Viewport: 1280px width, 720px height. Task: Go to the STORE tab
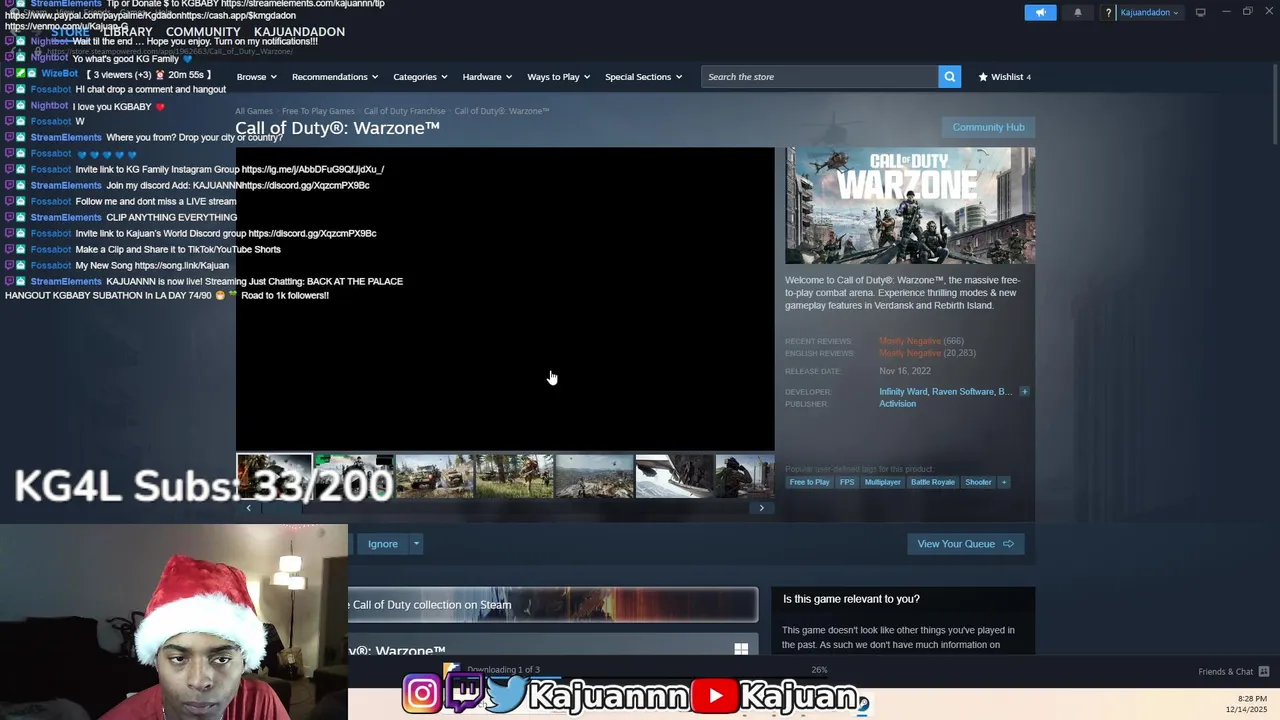(70, 32)
